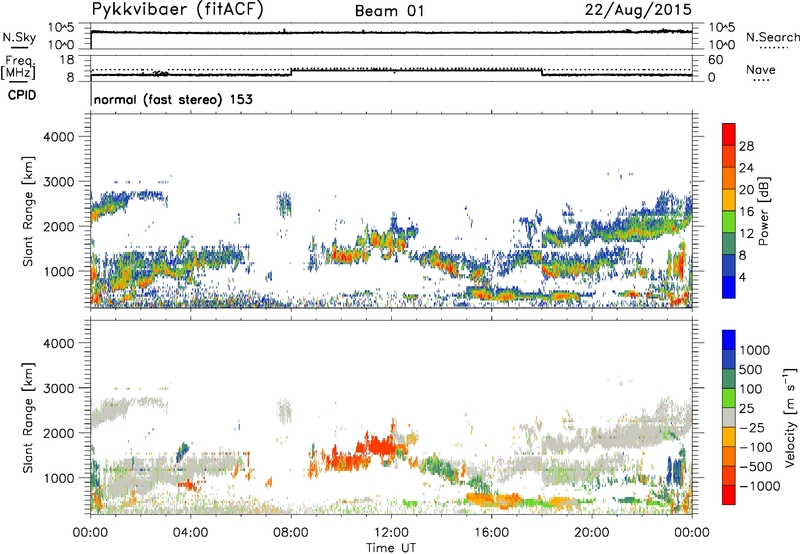The image size is (800, 554).
Task: Click the 10^5 label right of noise panel
Action: pos(722,27)
